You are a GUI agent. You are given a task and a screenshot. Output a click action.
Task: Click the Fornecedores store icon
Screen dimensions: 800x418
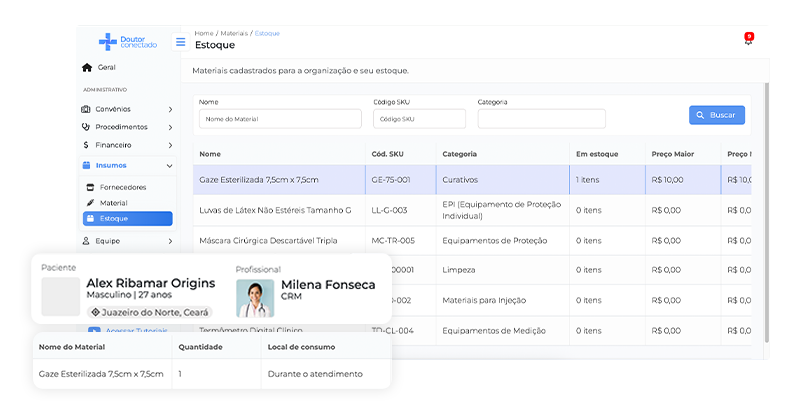(x=90, y=187)
